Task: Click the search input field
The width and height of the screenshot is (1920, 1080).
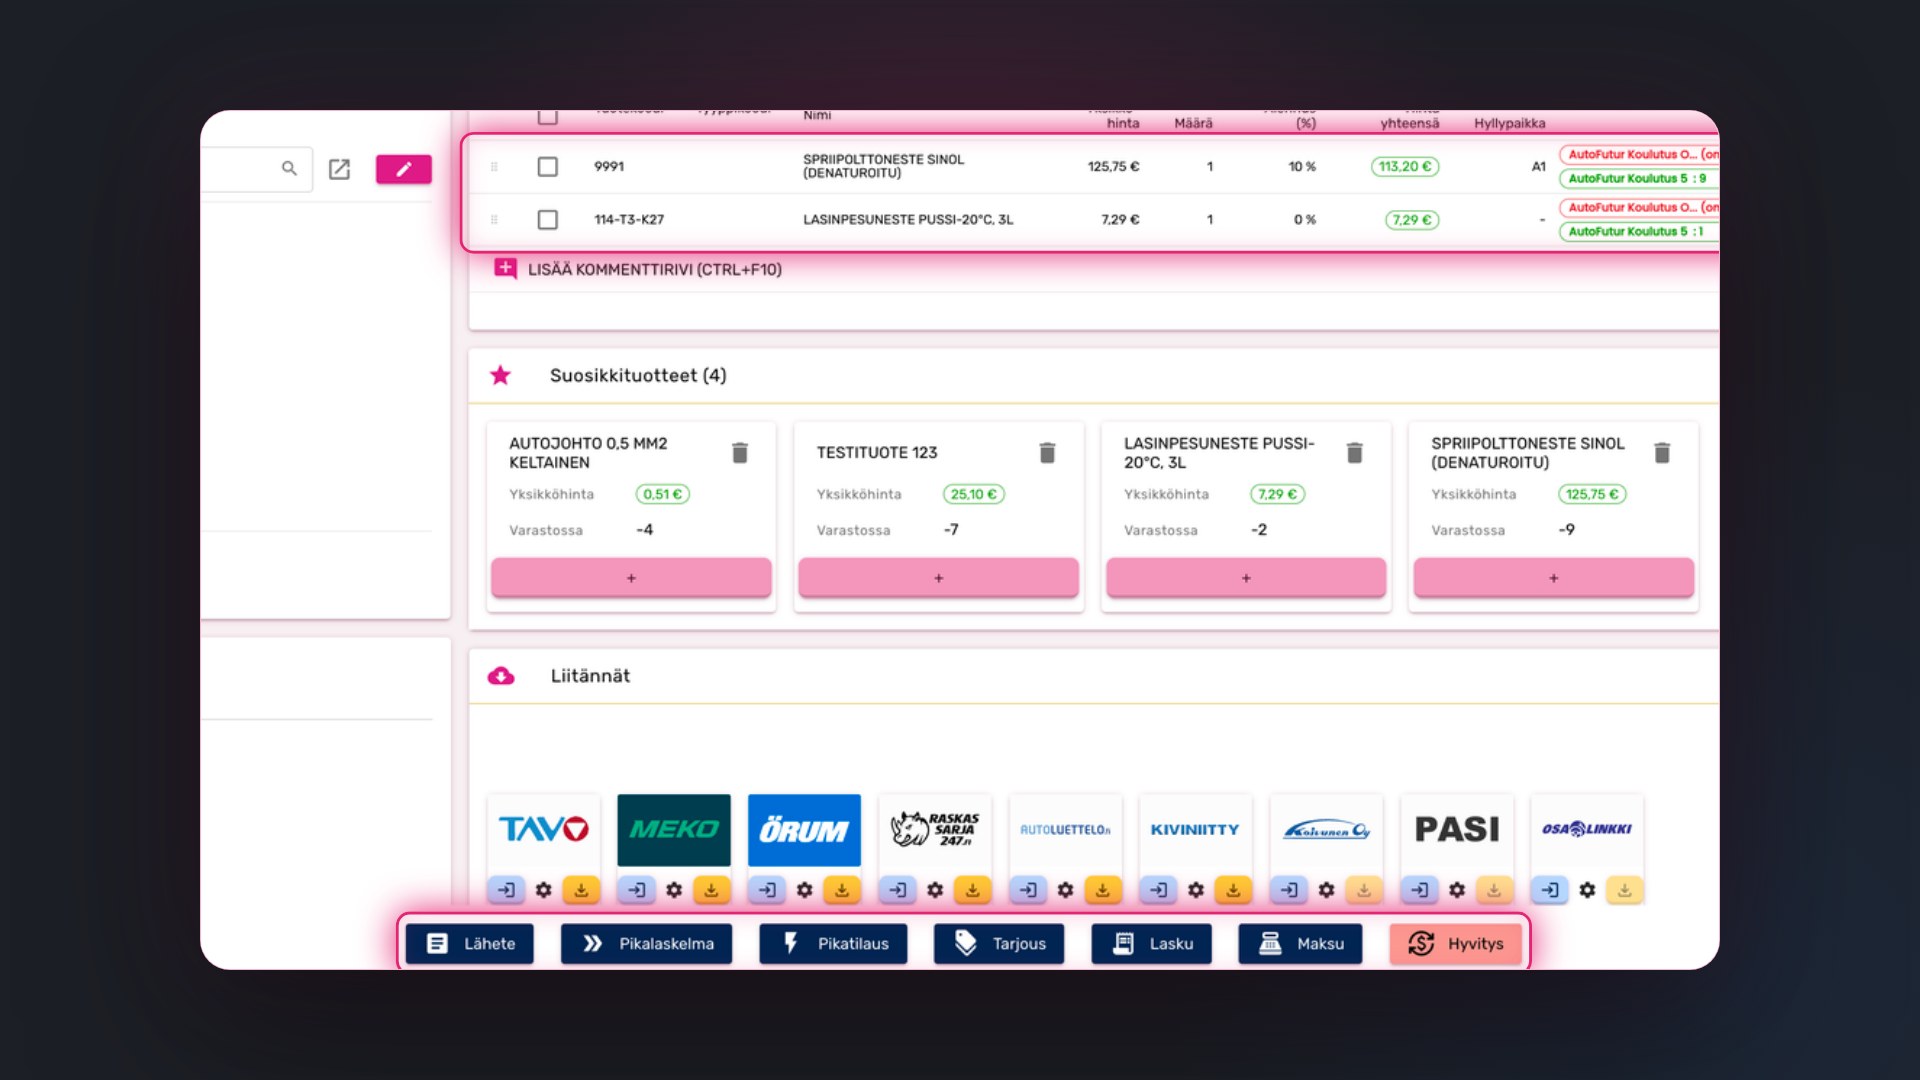Action: 256,169
